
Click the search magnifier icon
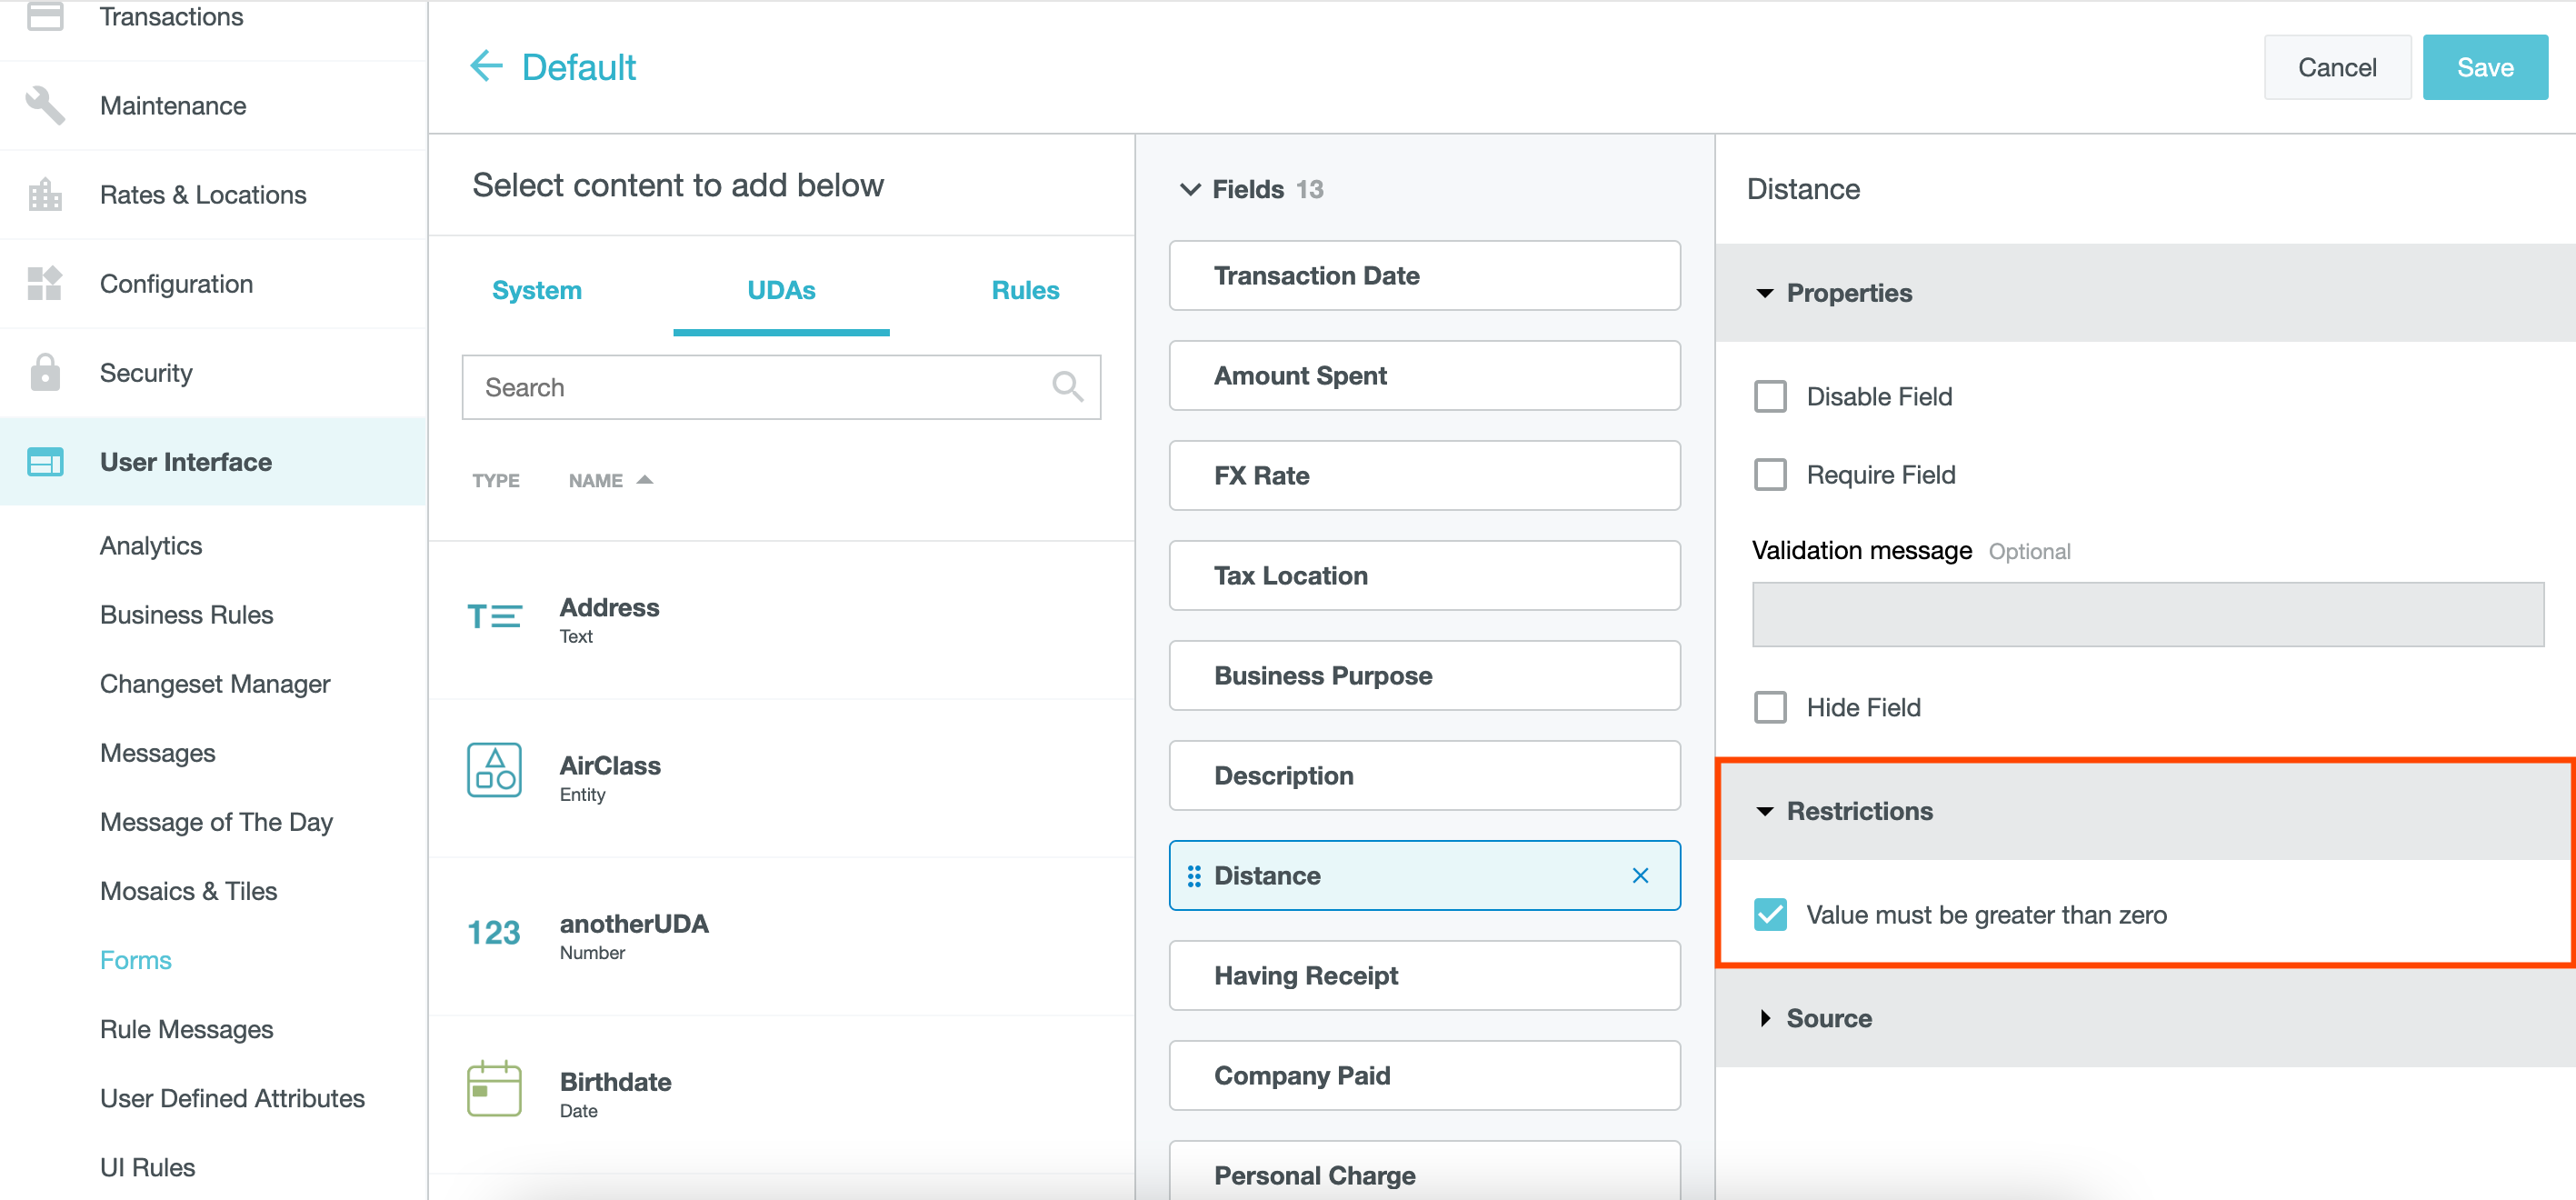1067,387
